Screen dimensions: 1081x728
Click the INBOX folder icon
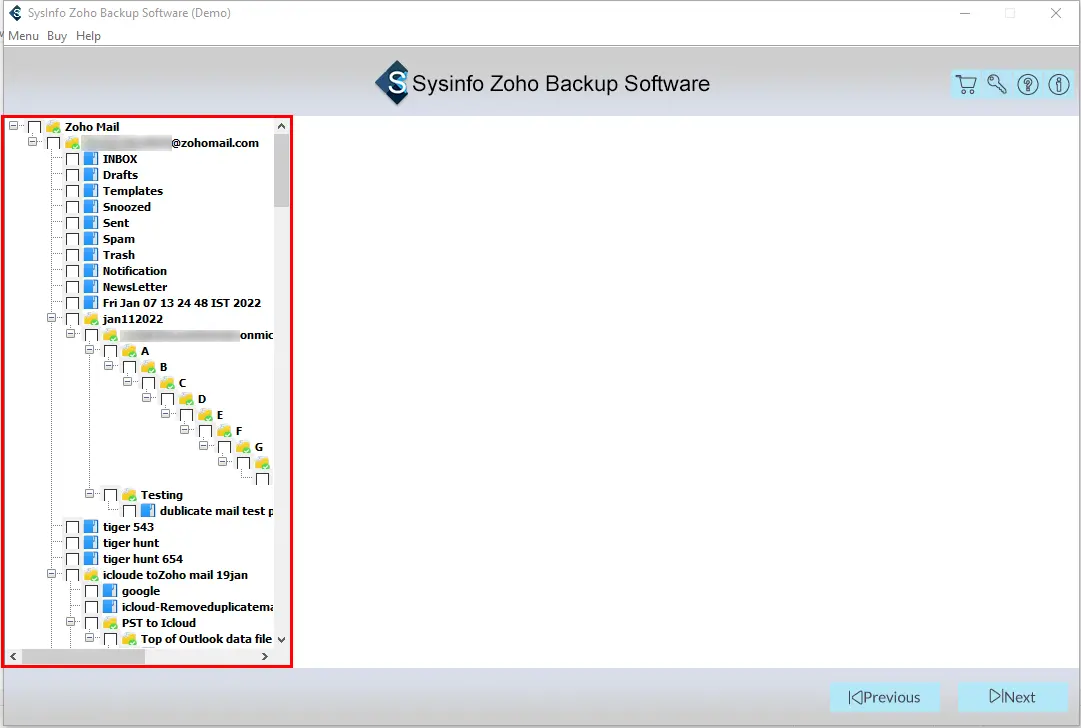[91, 159]
